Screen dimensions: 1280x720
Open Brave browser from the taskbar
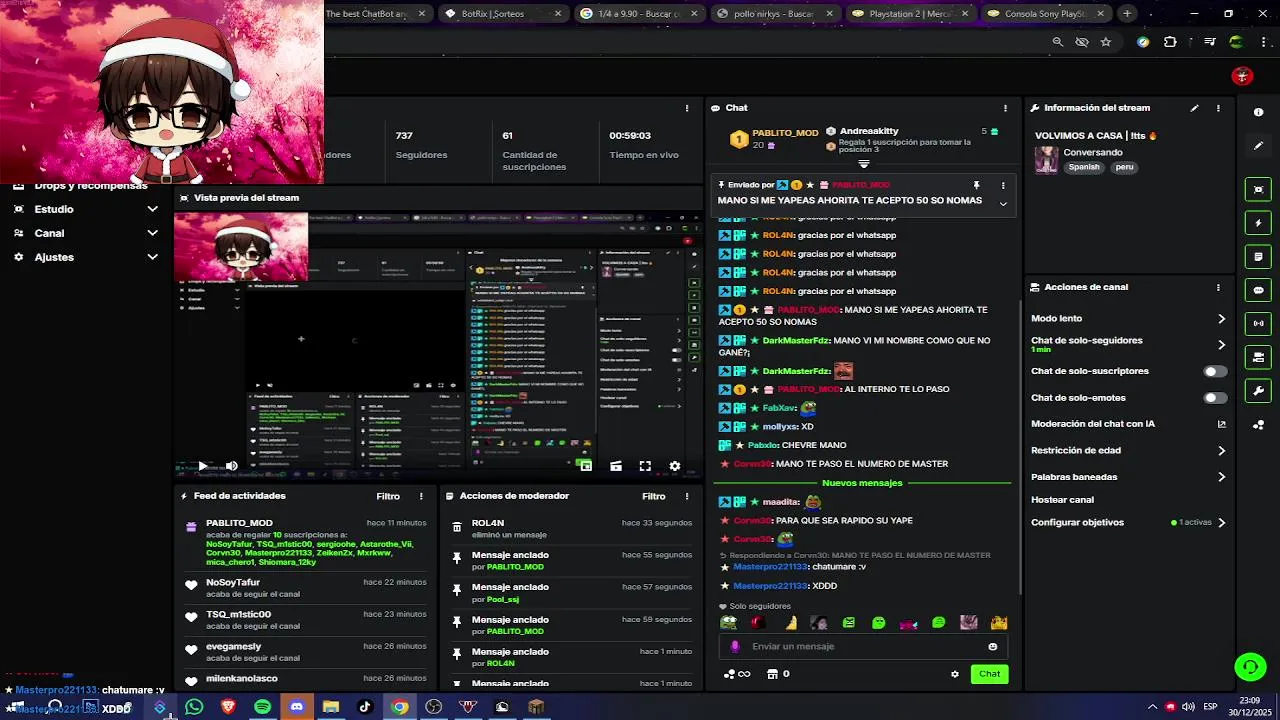coord(228,707)
